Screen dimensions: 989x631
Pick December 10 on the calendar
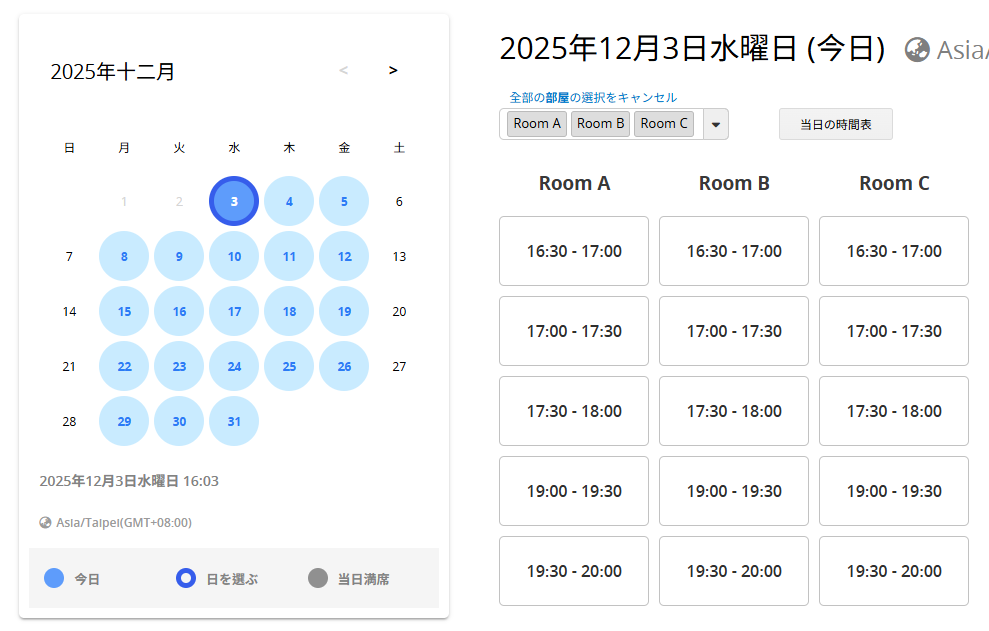click(234, 256)
